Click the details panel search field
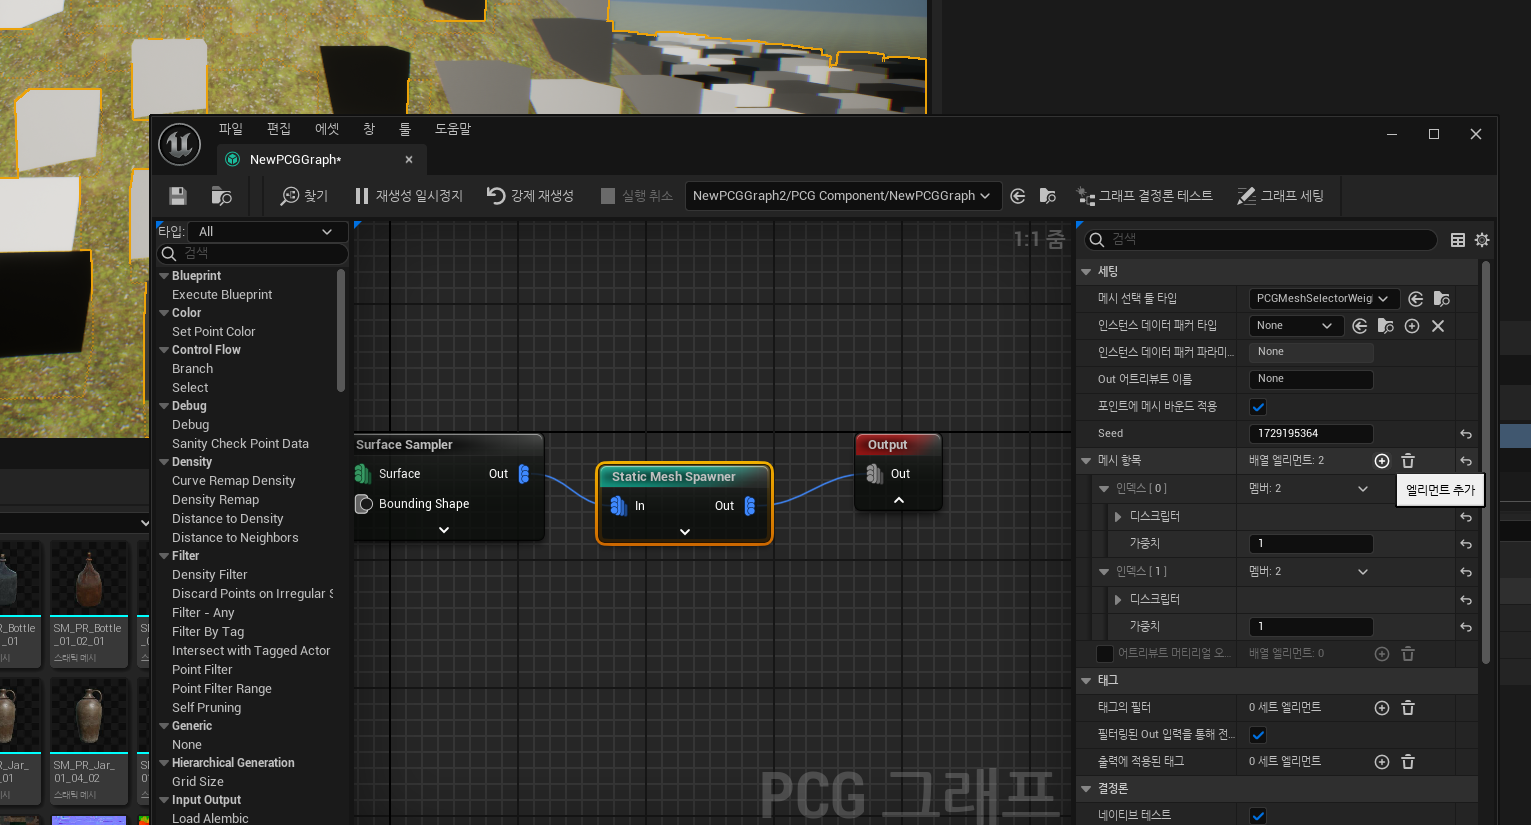The image size is (1531, 825). [1261, 239]
